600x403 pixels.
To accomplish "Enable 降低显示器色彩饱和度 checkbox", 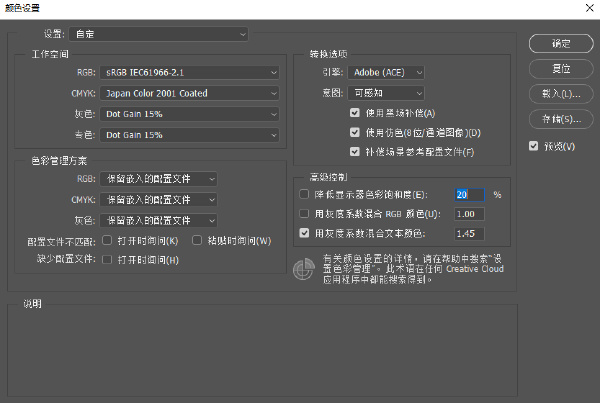I will (305, 194).
